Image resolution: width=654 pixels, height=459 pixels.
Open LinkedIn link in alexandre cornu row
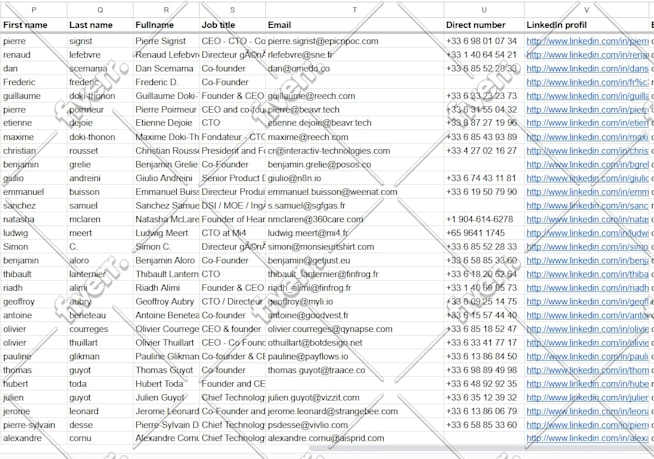pyautogui.click(x=587, y=439)
